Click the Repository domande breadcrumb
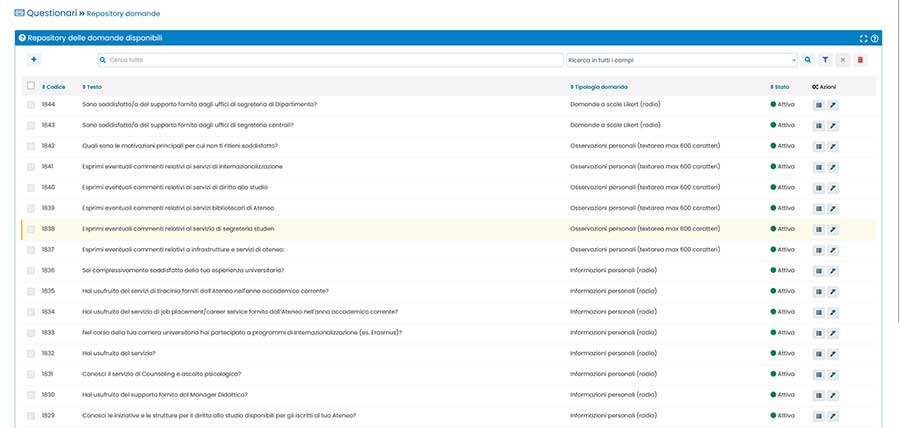 click(x=123, y=14)
